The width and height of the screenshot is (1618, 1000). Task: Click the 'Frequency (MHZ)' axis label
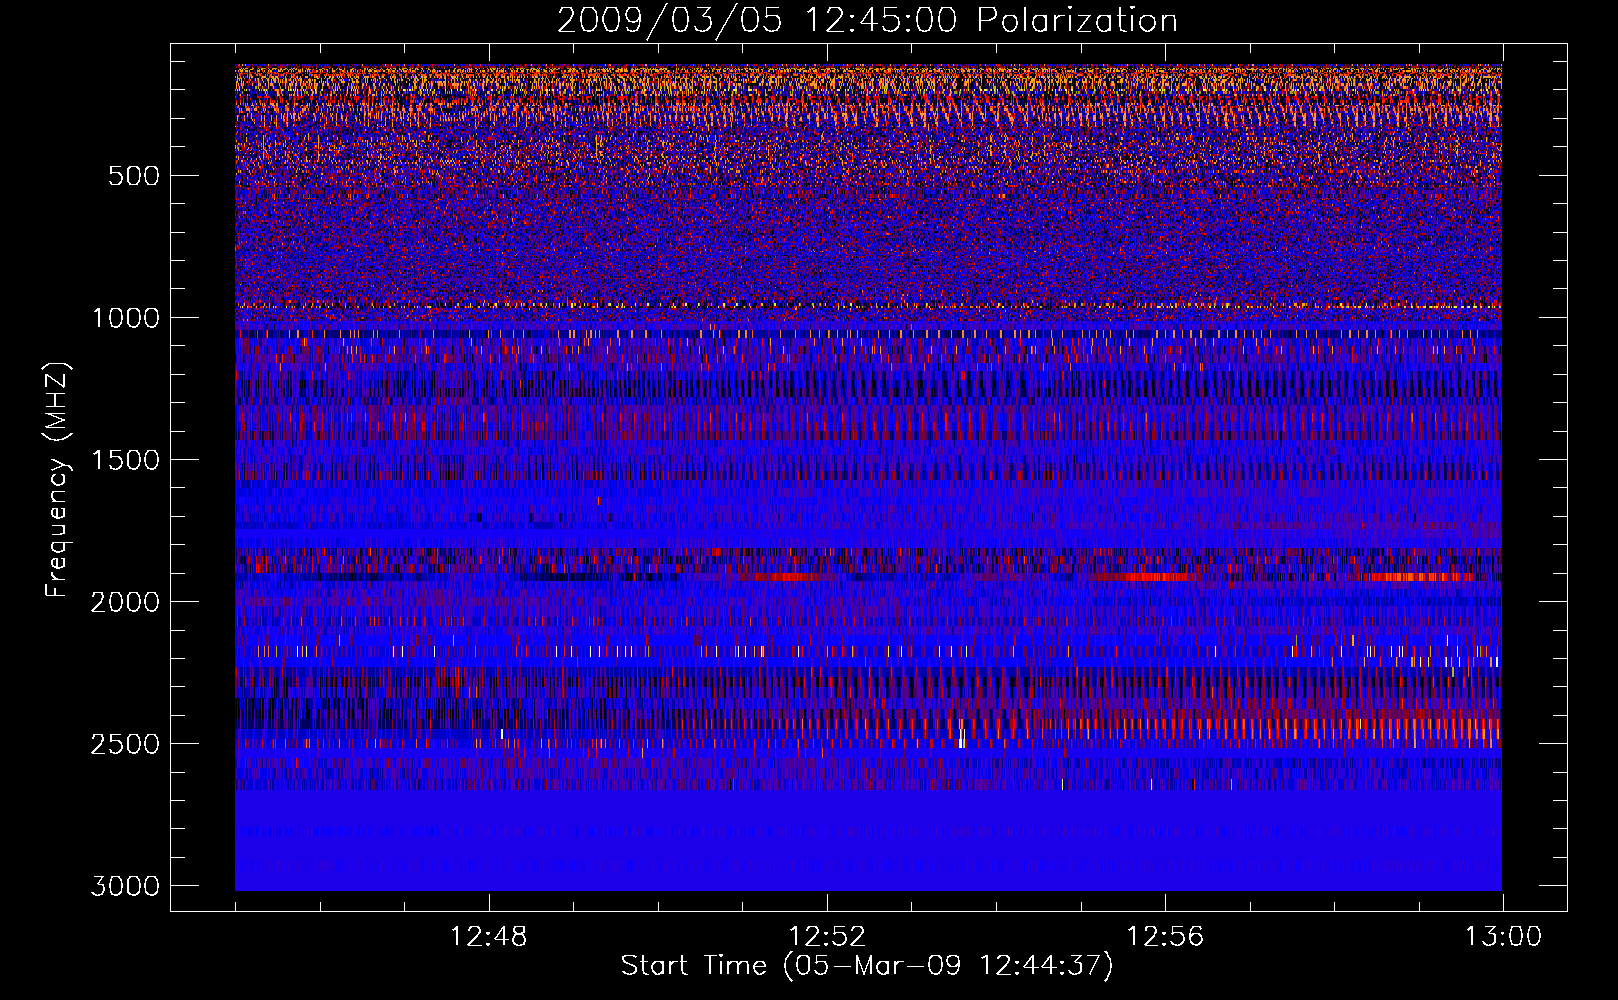click(57, 480)
